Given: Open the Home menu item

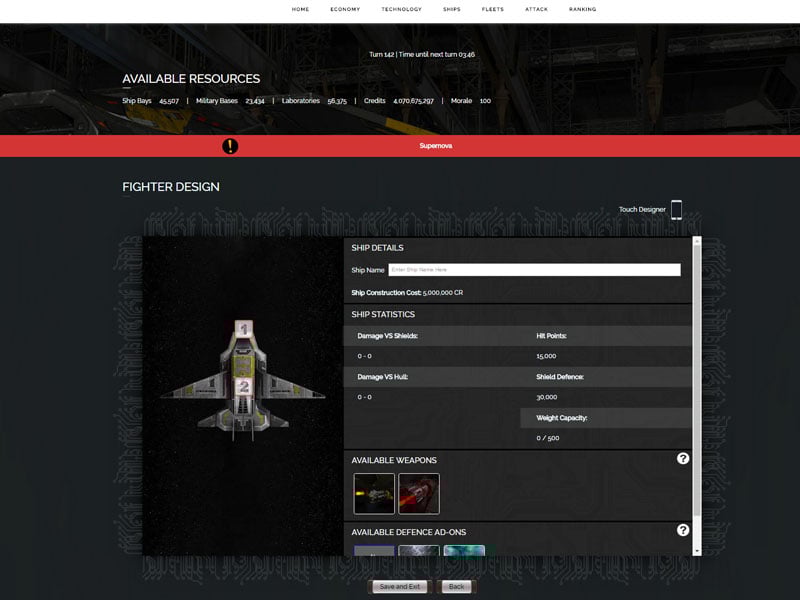Looking at the screenshot, I should 299,9.
